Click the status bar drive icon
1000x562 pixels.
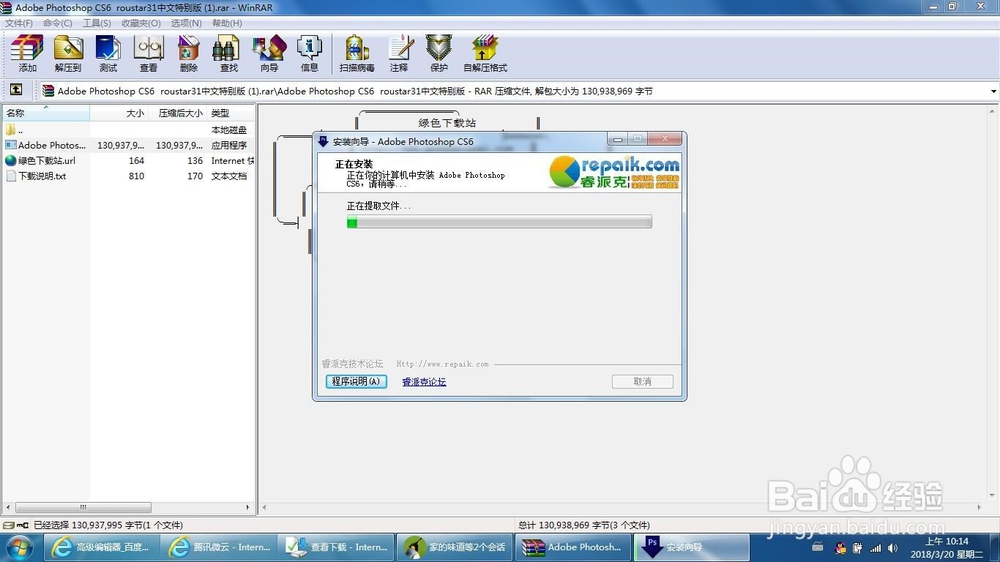tap(8, 525)
